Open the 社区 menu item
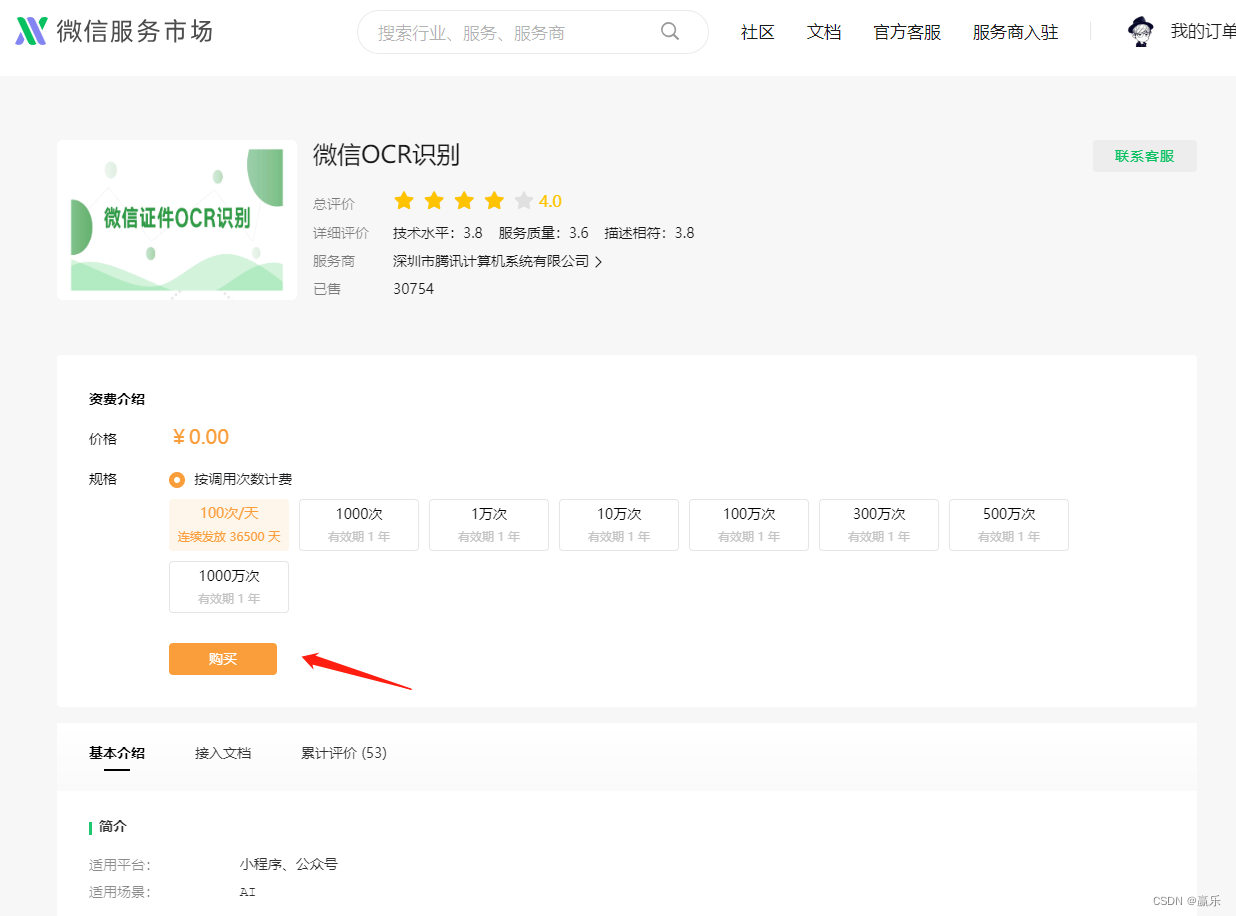 coord(757,32)
